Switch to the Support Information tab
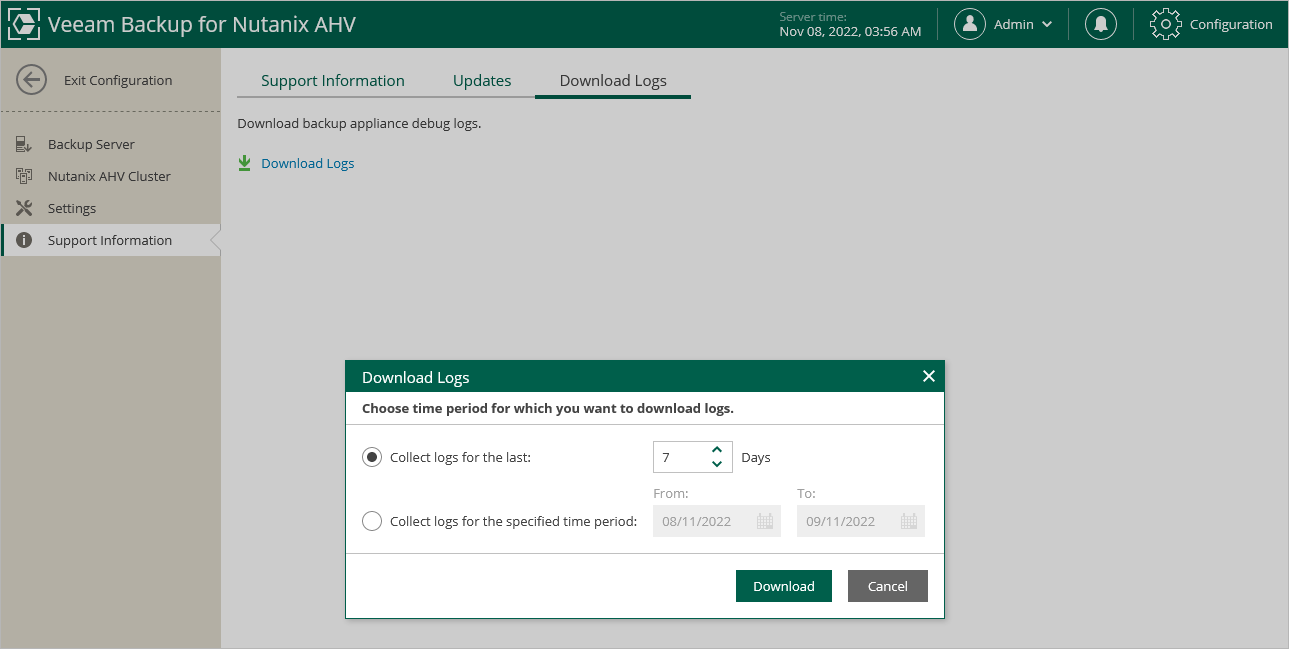1289x649 pixels. tap(333, 81)
